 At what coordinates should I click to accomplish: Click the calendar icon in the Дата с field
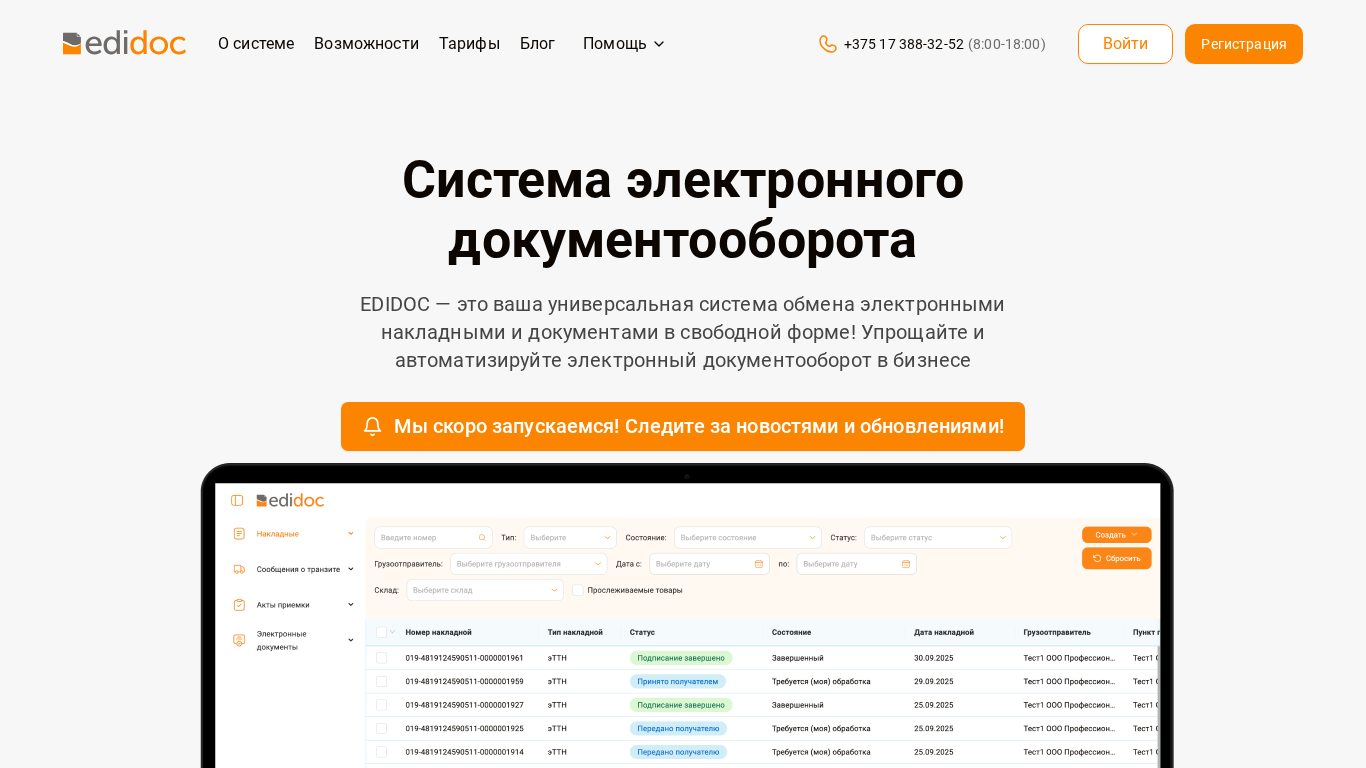[x=759, y=564]
